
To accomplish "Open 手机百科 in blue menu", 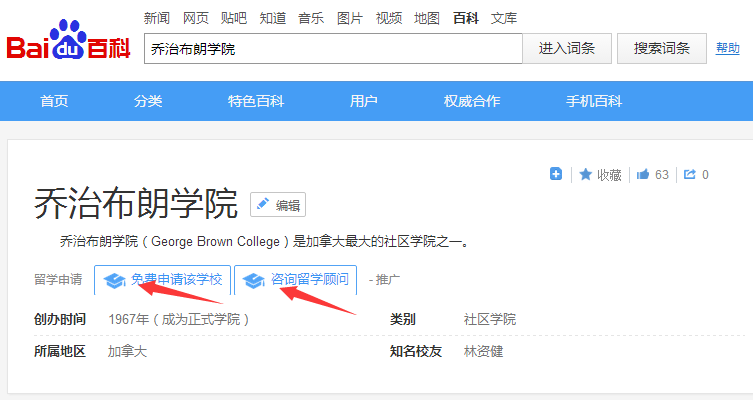I will pyautogui.click(x=594, y=101).
